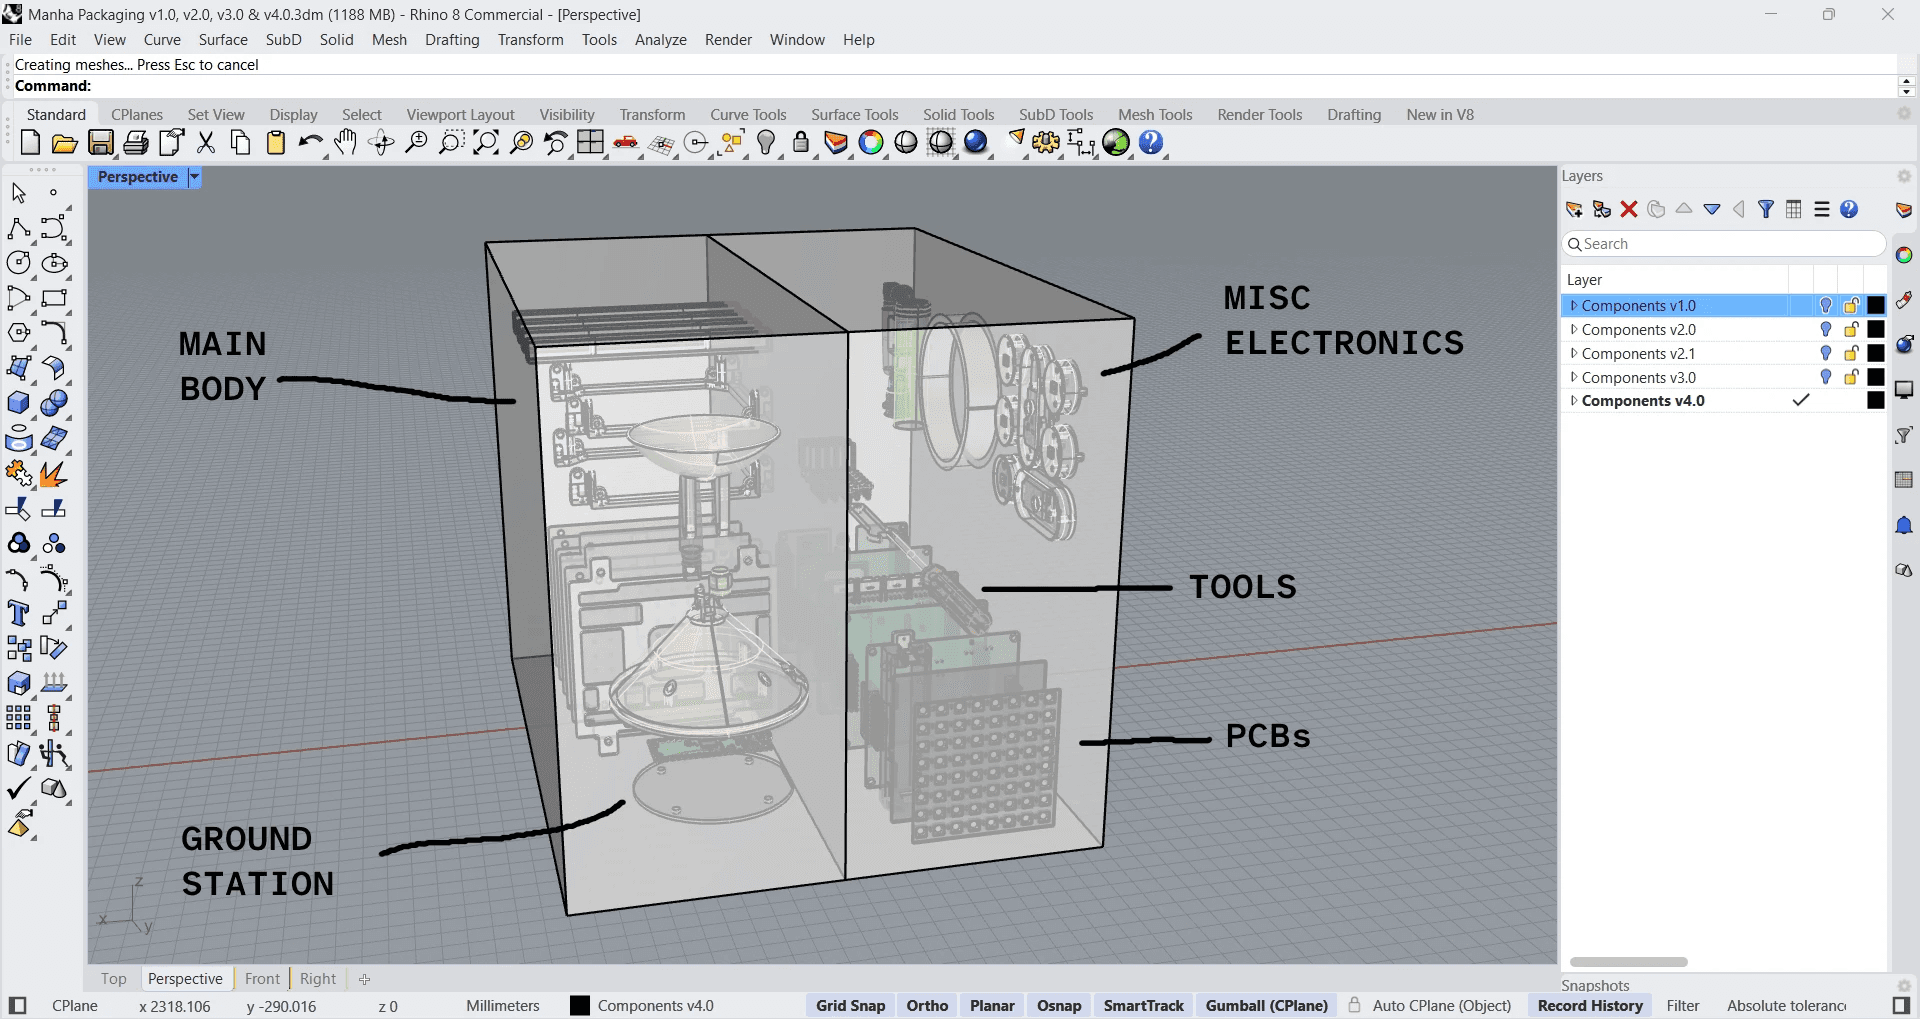Toggle Ortho mode in status bar
Screen dimensions: 1920x1019
[926, 1005]
